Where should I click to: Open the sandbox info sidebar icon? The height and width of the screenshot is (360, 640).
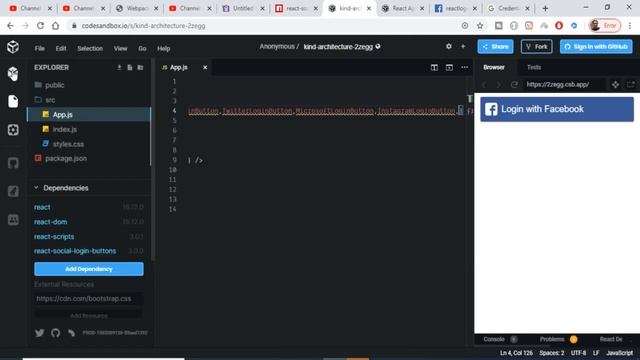point(13,73)
